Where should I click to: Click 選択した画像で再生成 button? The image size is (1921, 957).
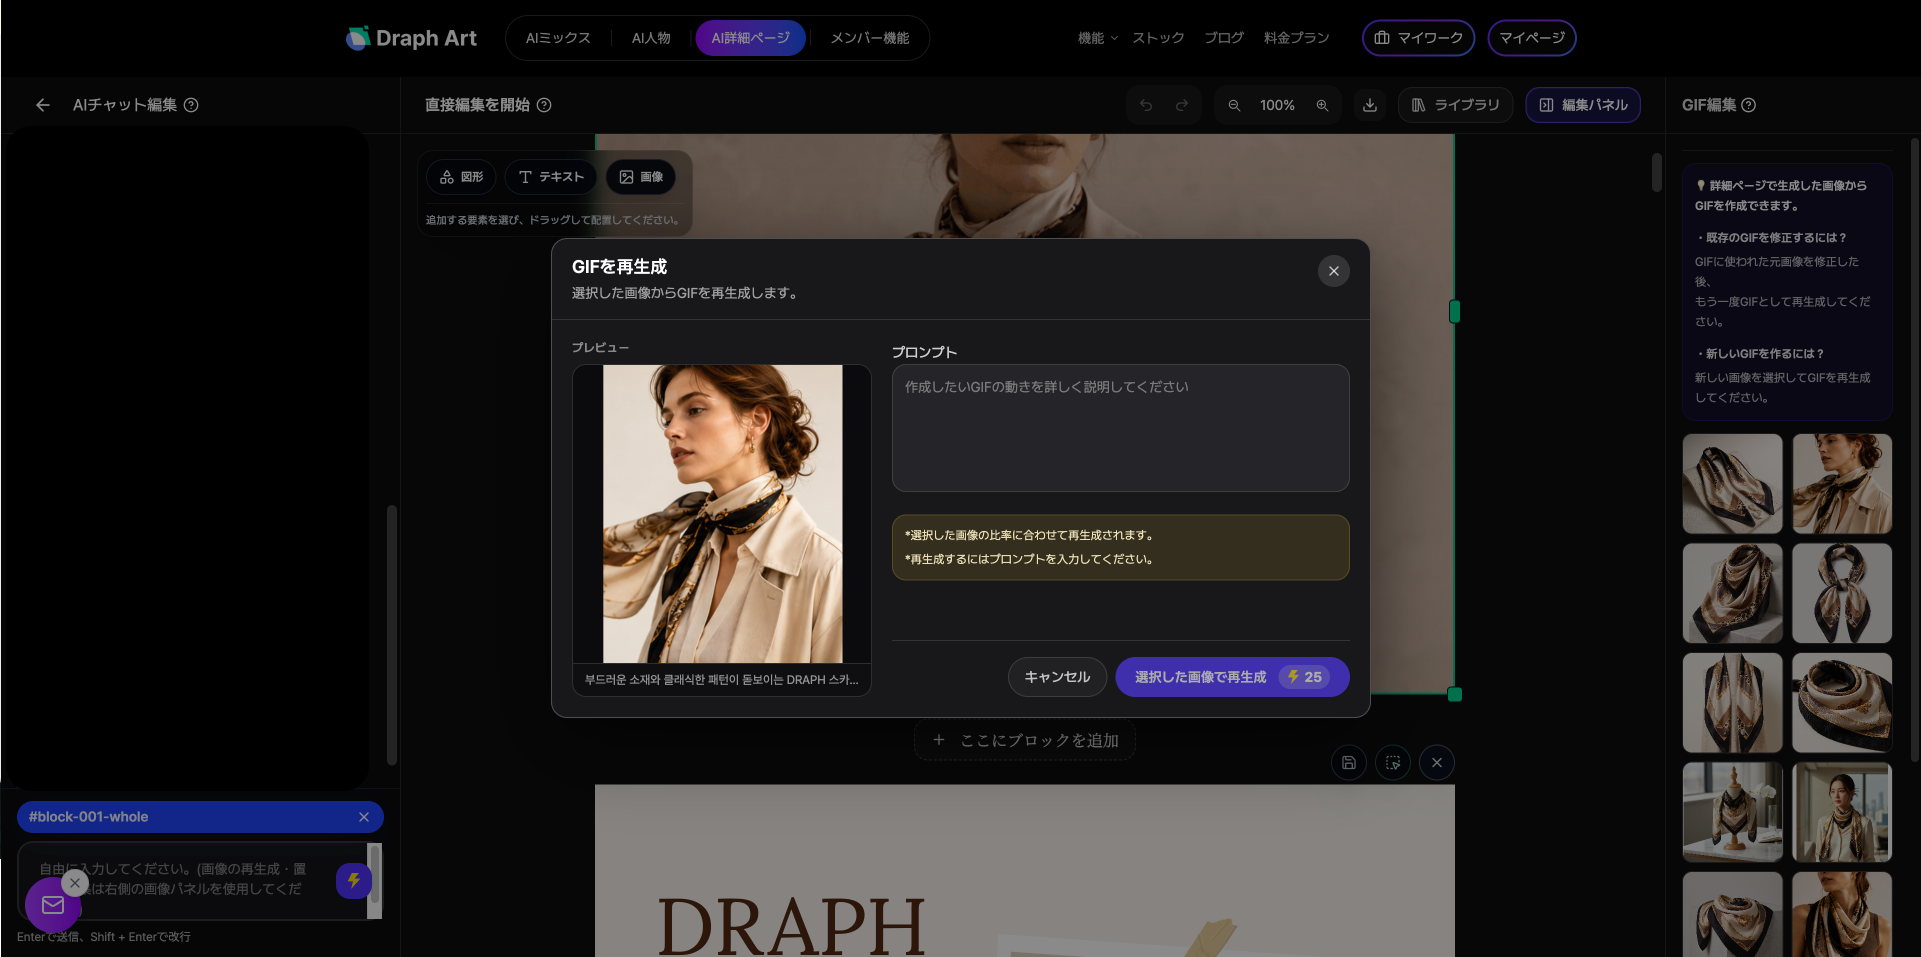coord(1232,677)
